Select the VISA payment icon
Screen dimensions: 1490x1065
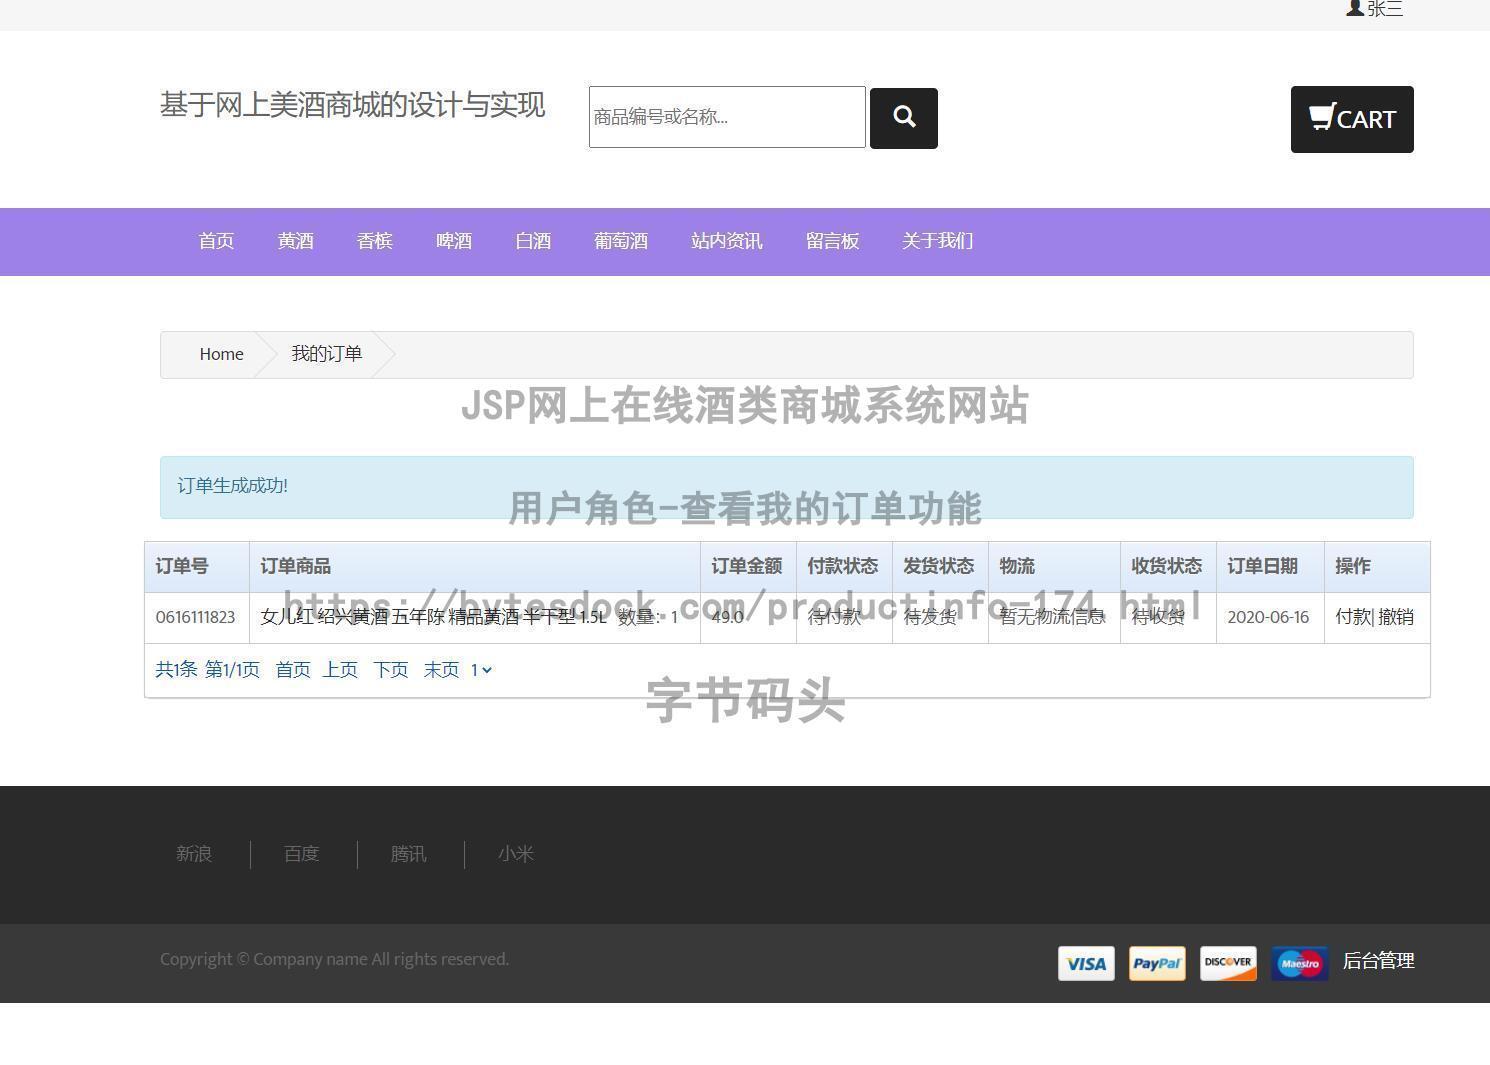coord(1085,963)
